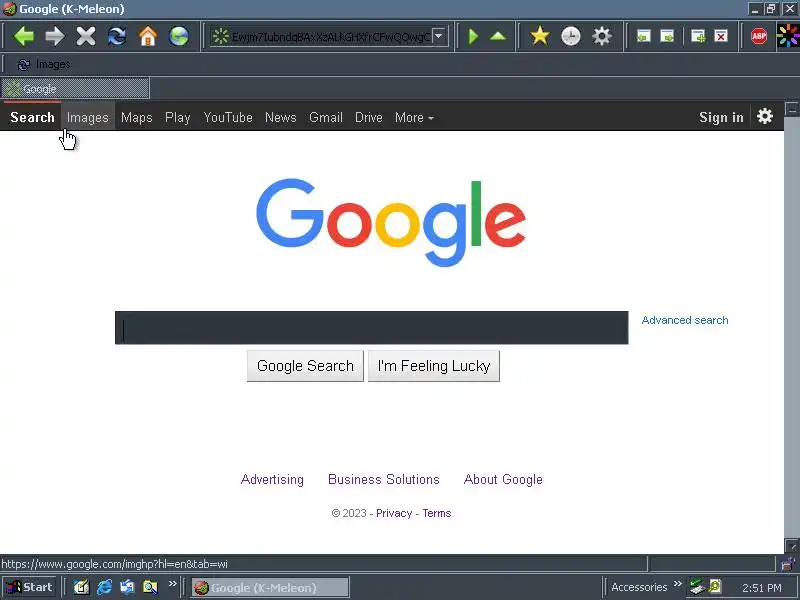Click the Google Search button
Viewport: 800px width, 600px height.
pyautogui.click(x=305, y=366)
